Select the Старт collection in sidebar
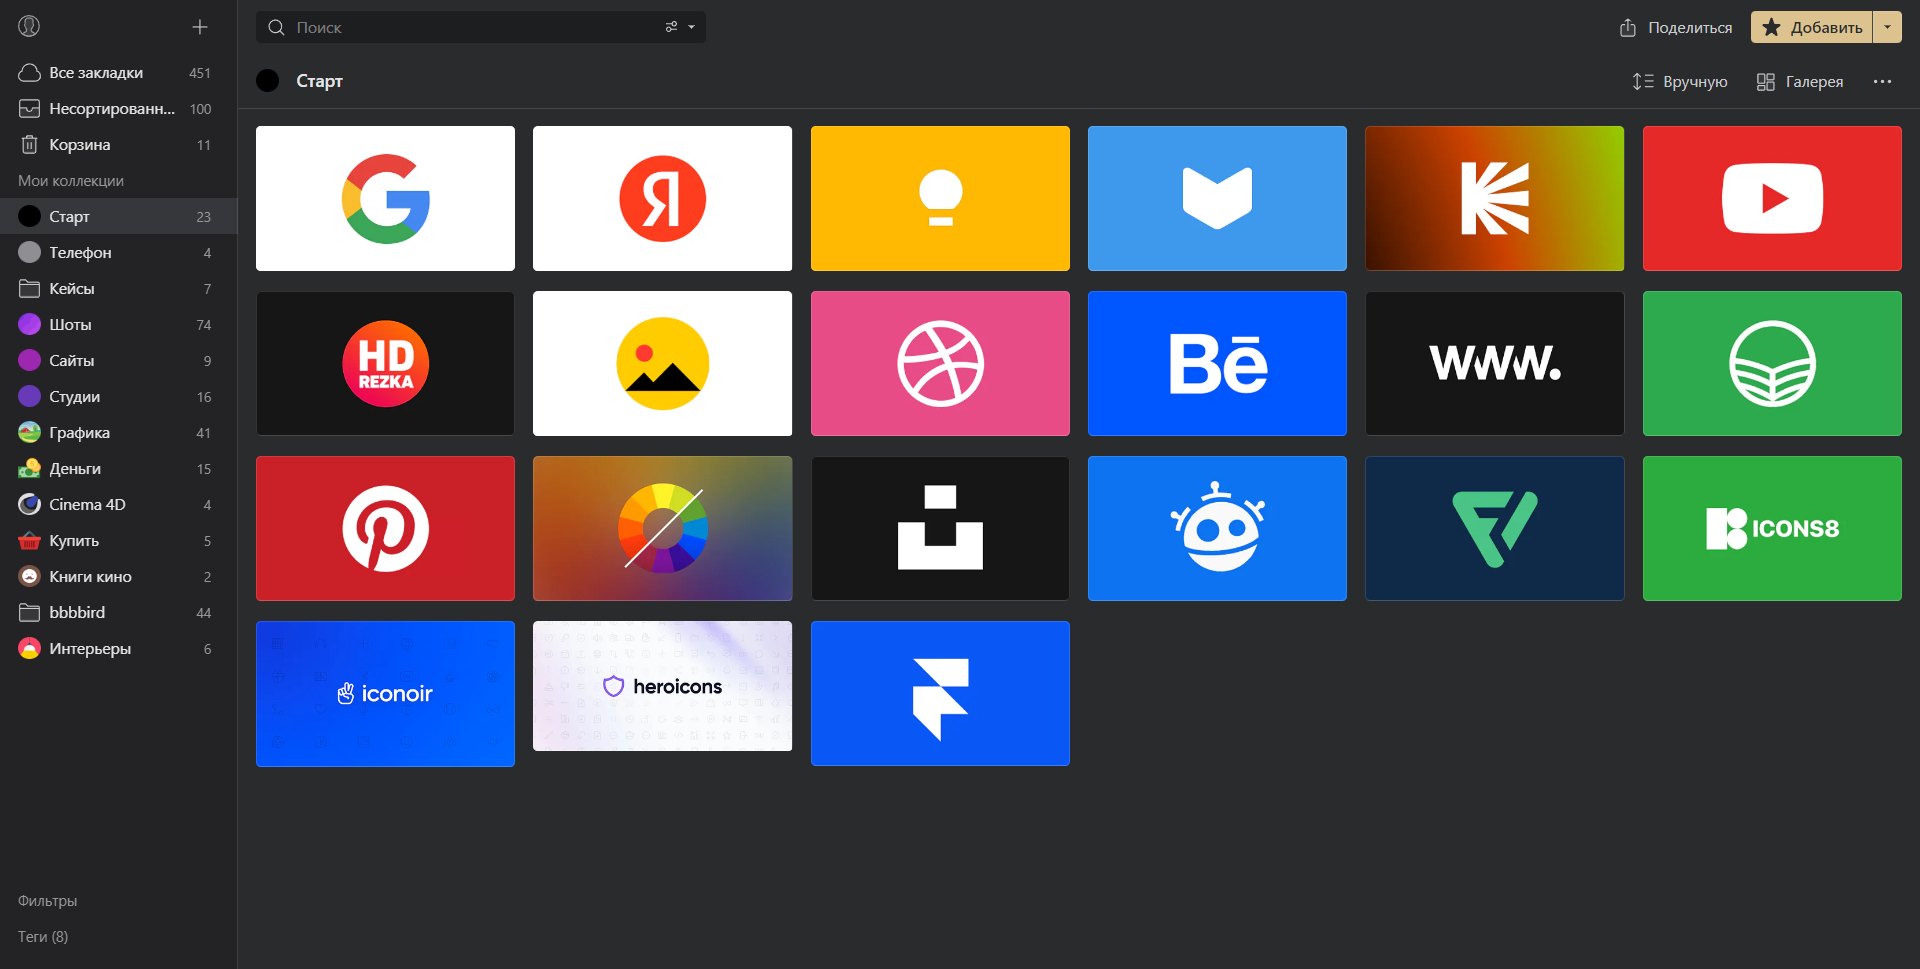The width and height of the screenshot is (1920, 969). (118, 216)
